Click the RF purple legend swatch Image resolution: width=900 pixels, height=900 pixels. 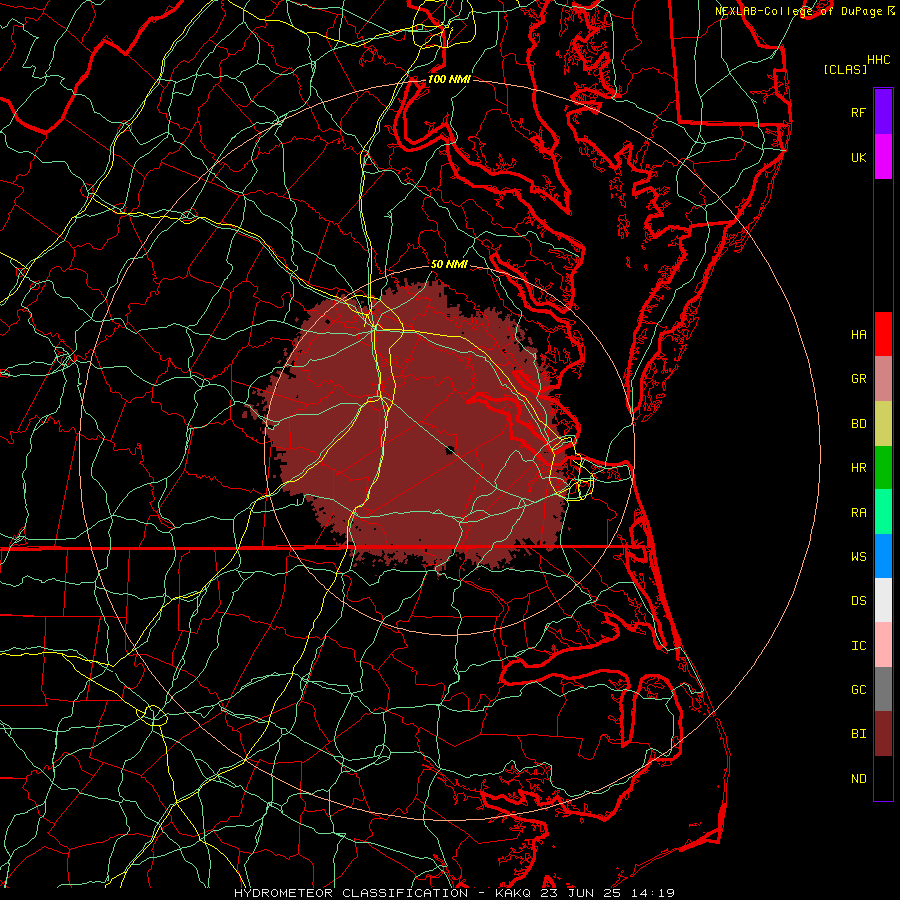[x=883, y=112]
